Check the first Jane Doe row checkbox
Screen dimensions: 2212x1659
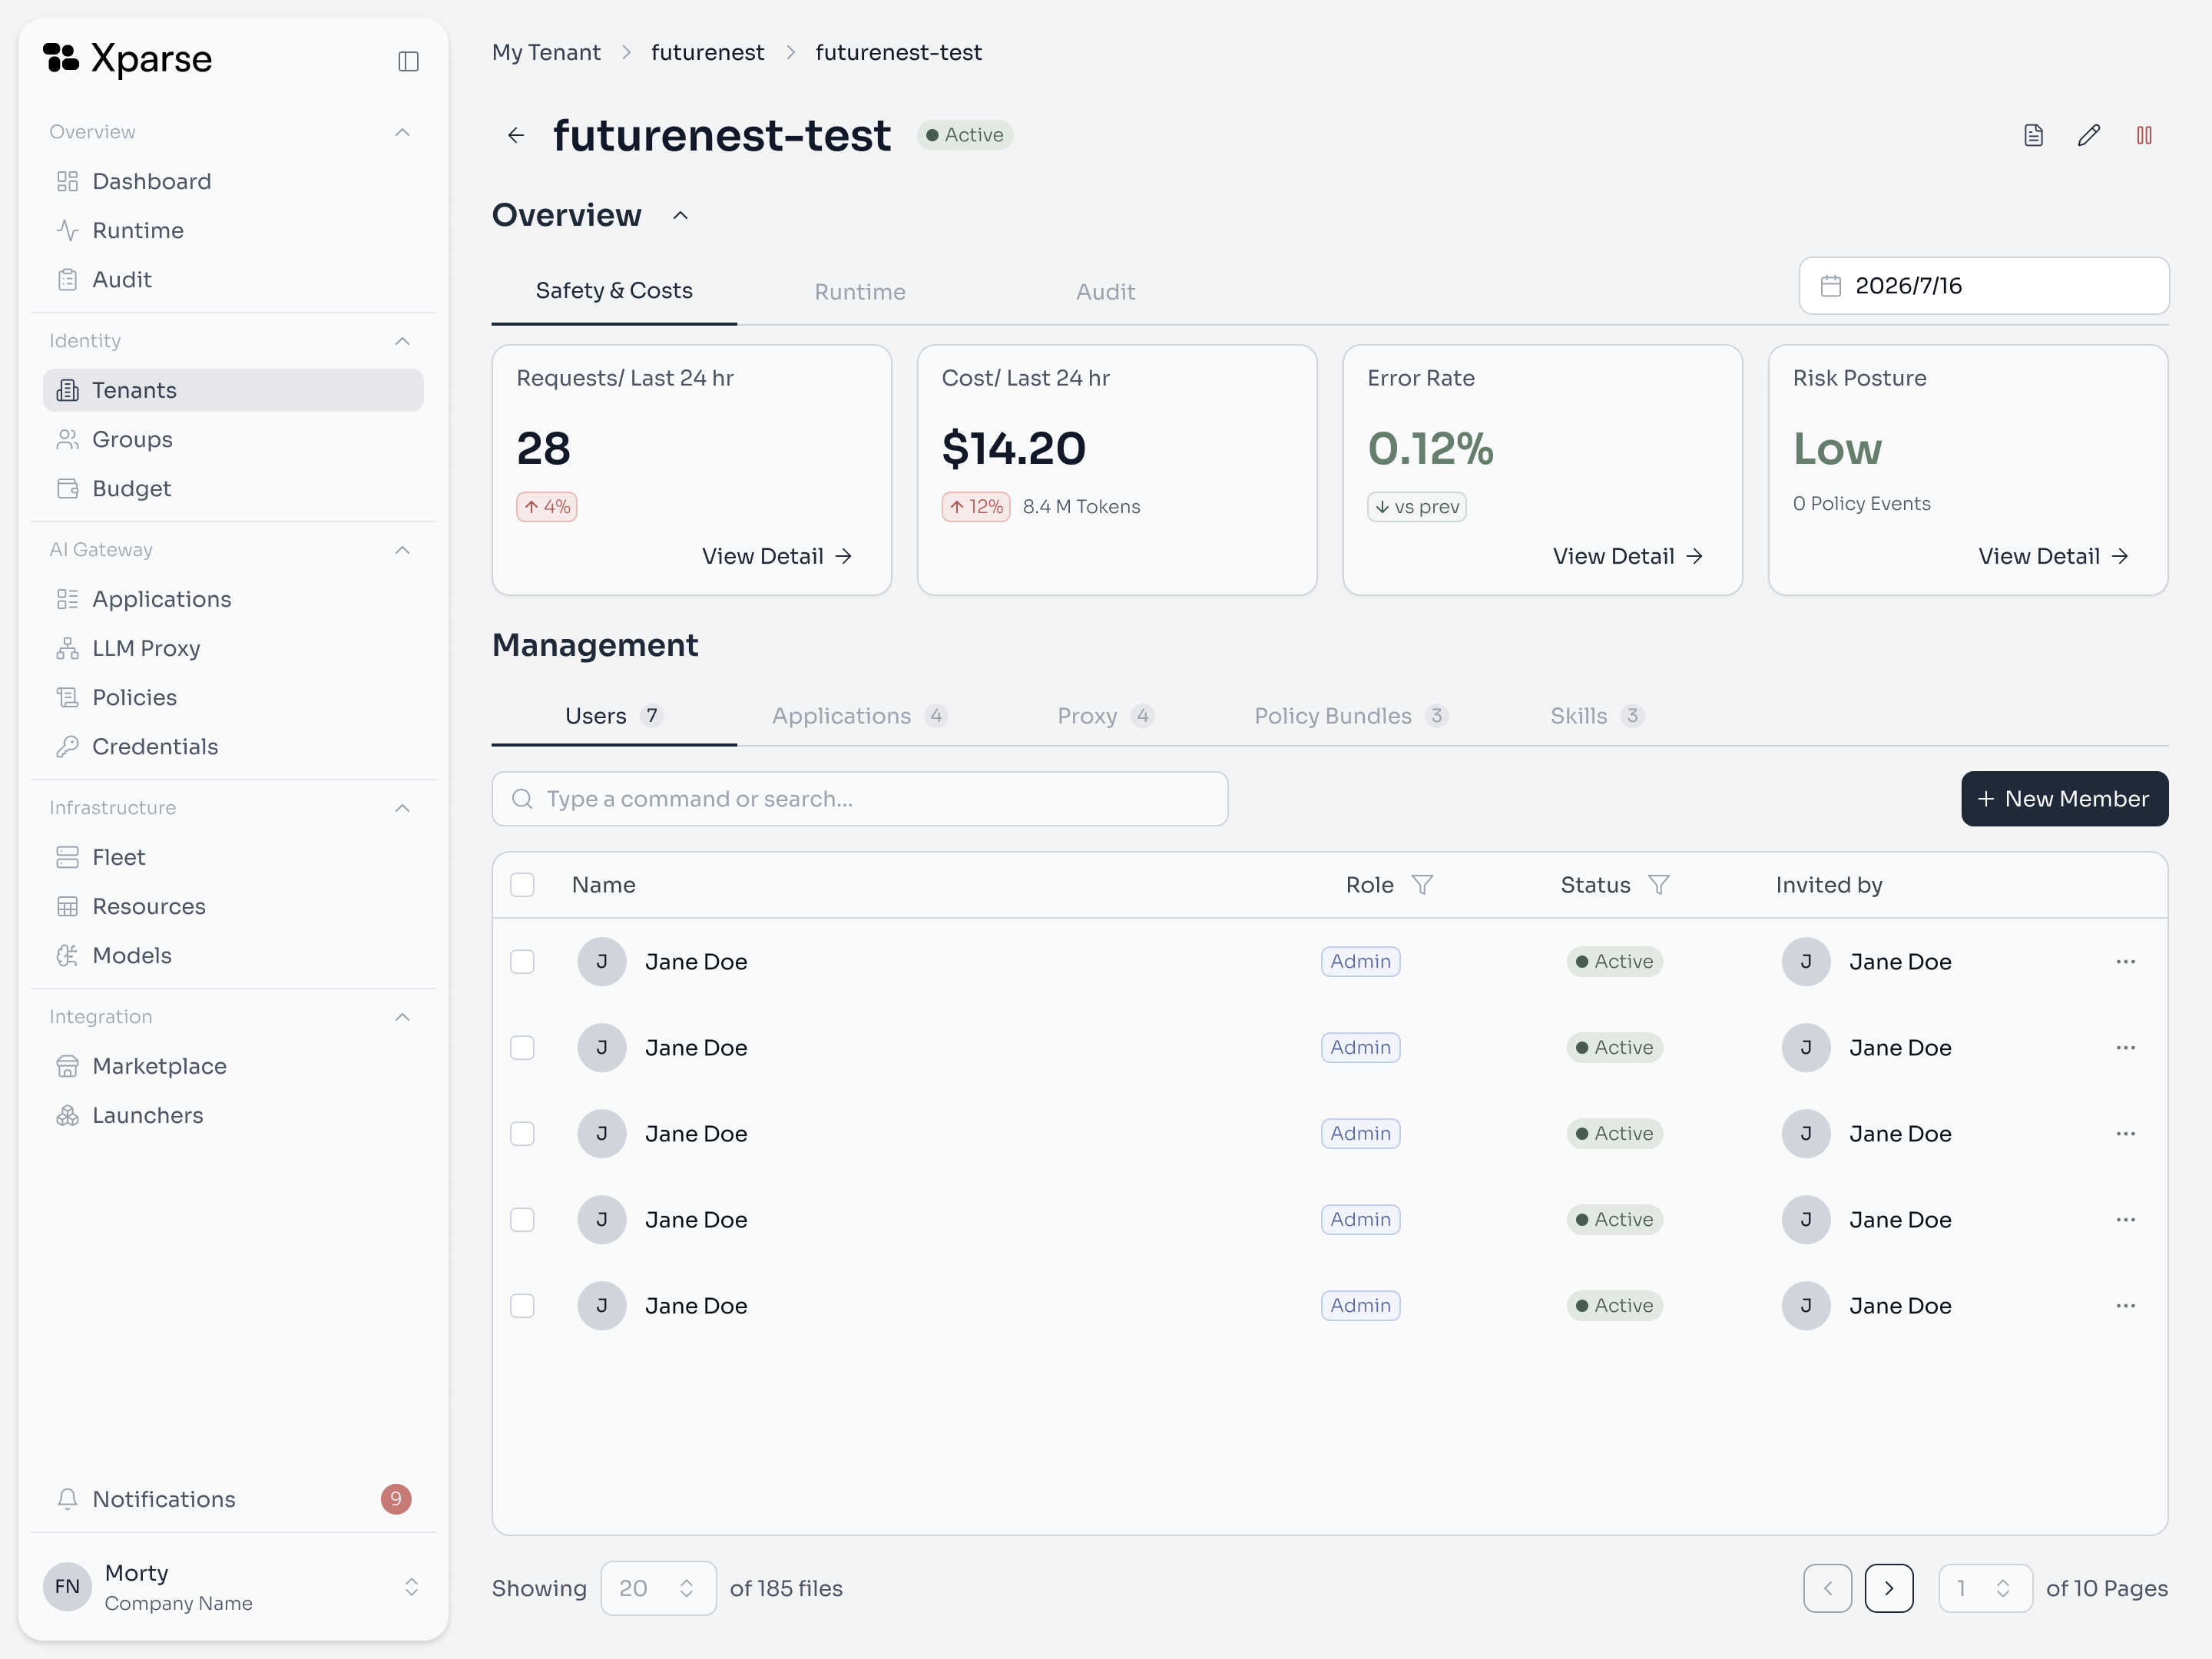522,961
